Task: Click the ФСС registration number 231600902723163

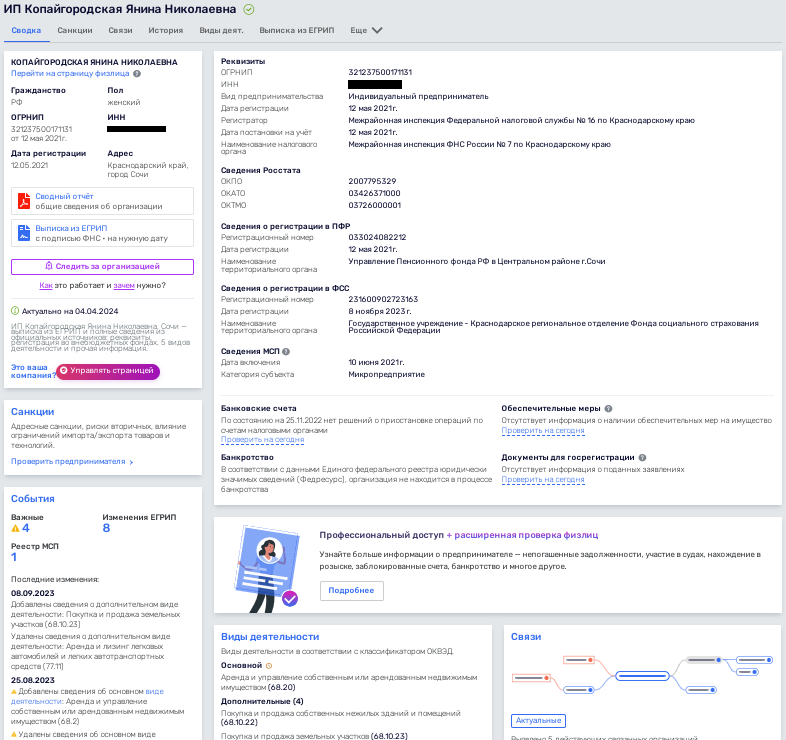Action: click(383, 300)
